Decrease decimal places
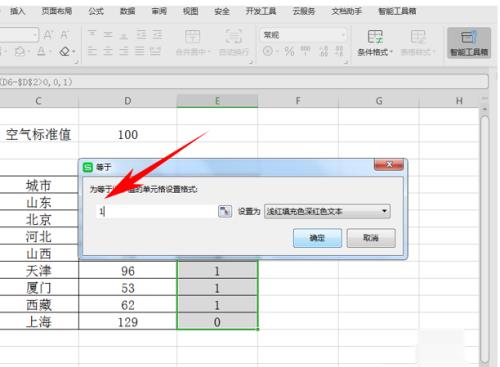 point(339,51)
